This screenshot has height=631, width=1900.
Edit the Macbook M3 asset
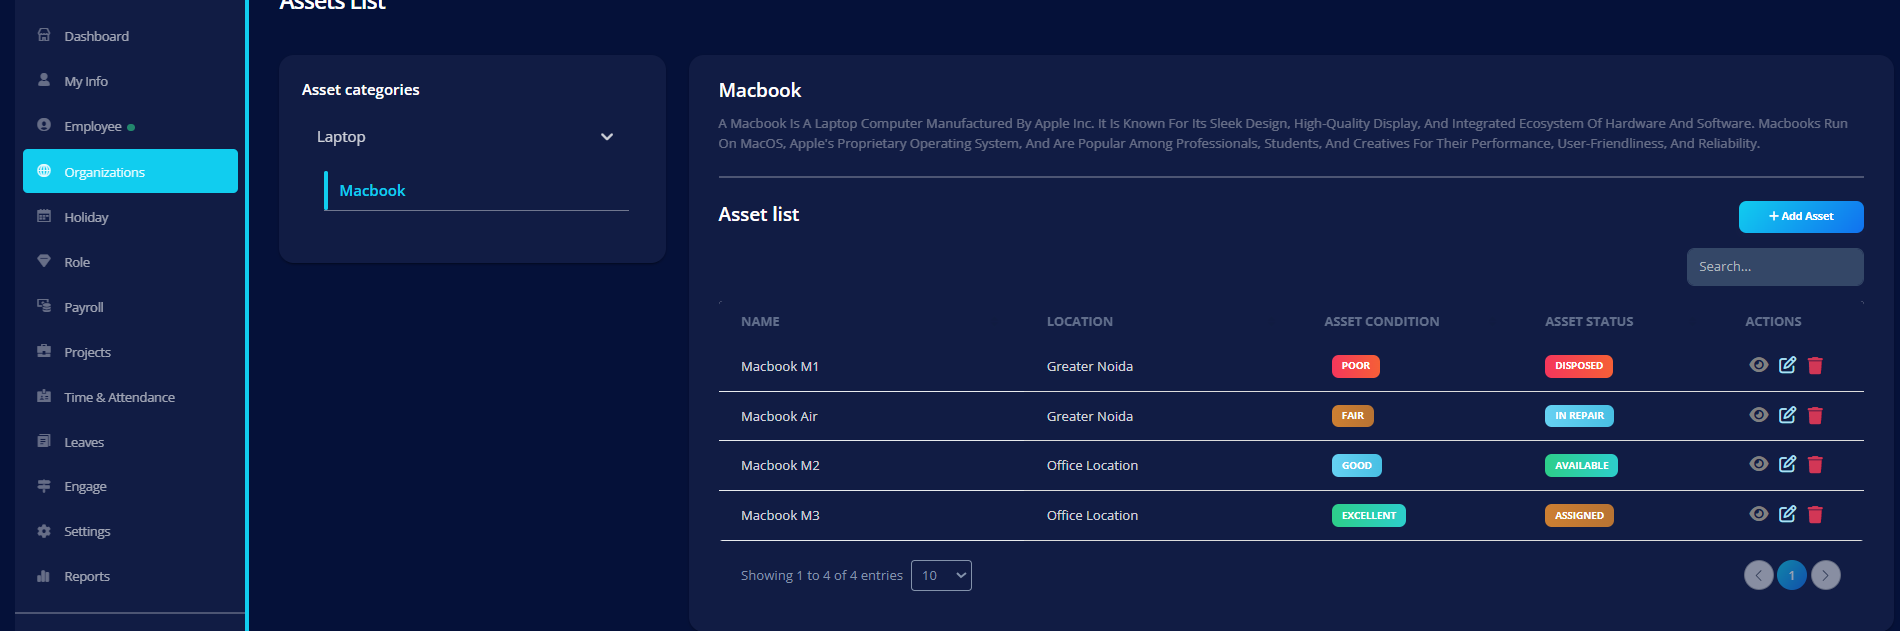(x=1787, y=514)
